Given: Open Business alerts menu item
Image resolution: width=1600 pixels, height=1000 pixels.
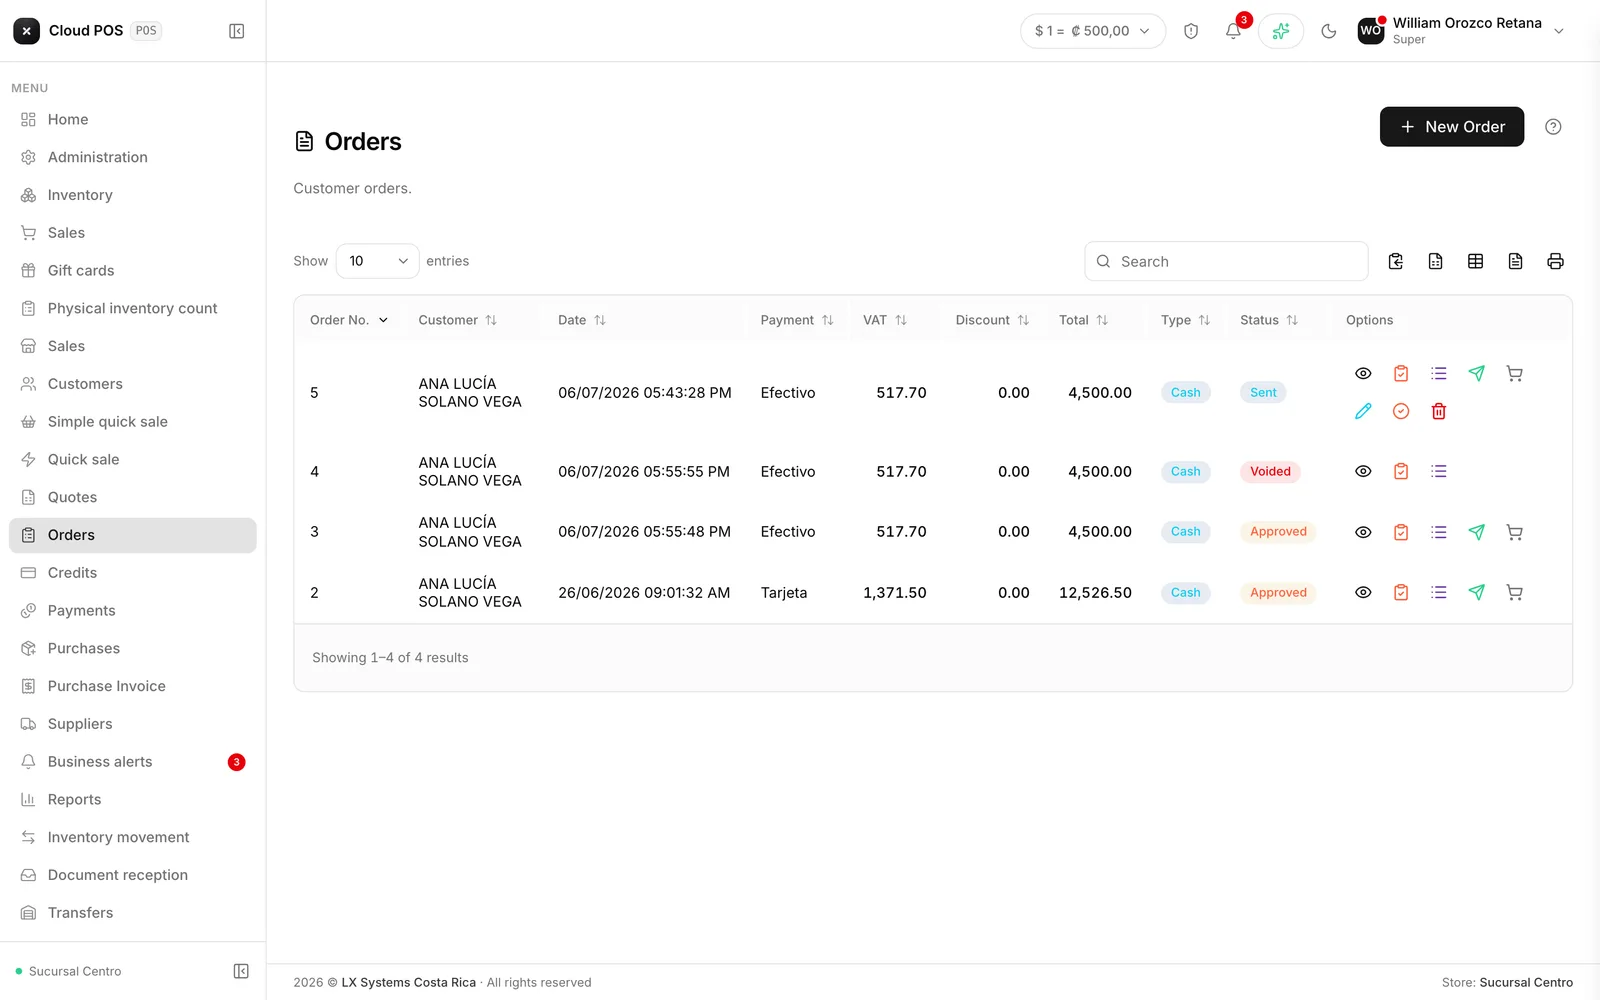Looking at the screenshot, I should [x=133, y=762].
